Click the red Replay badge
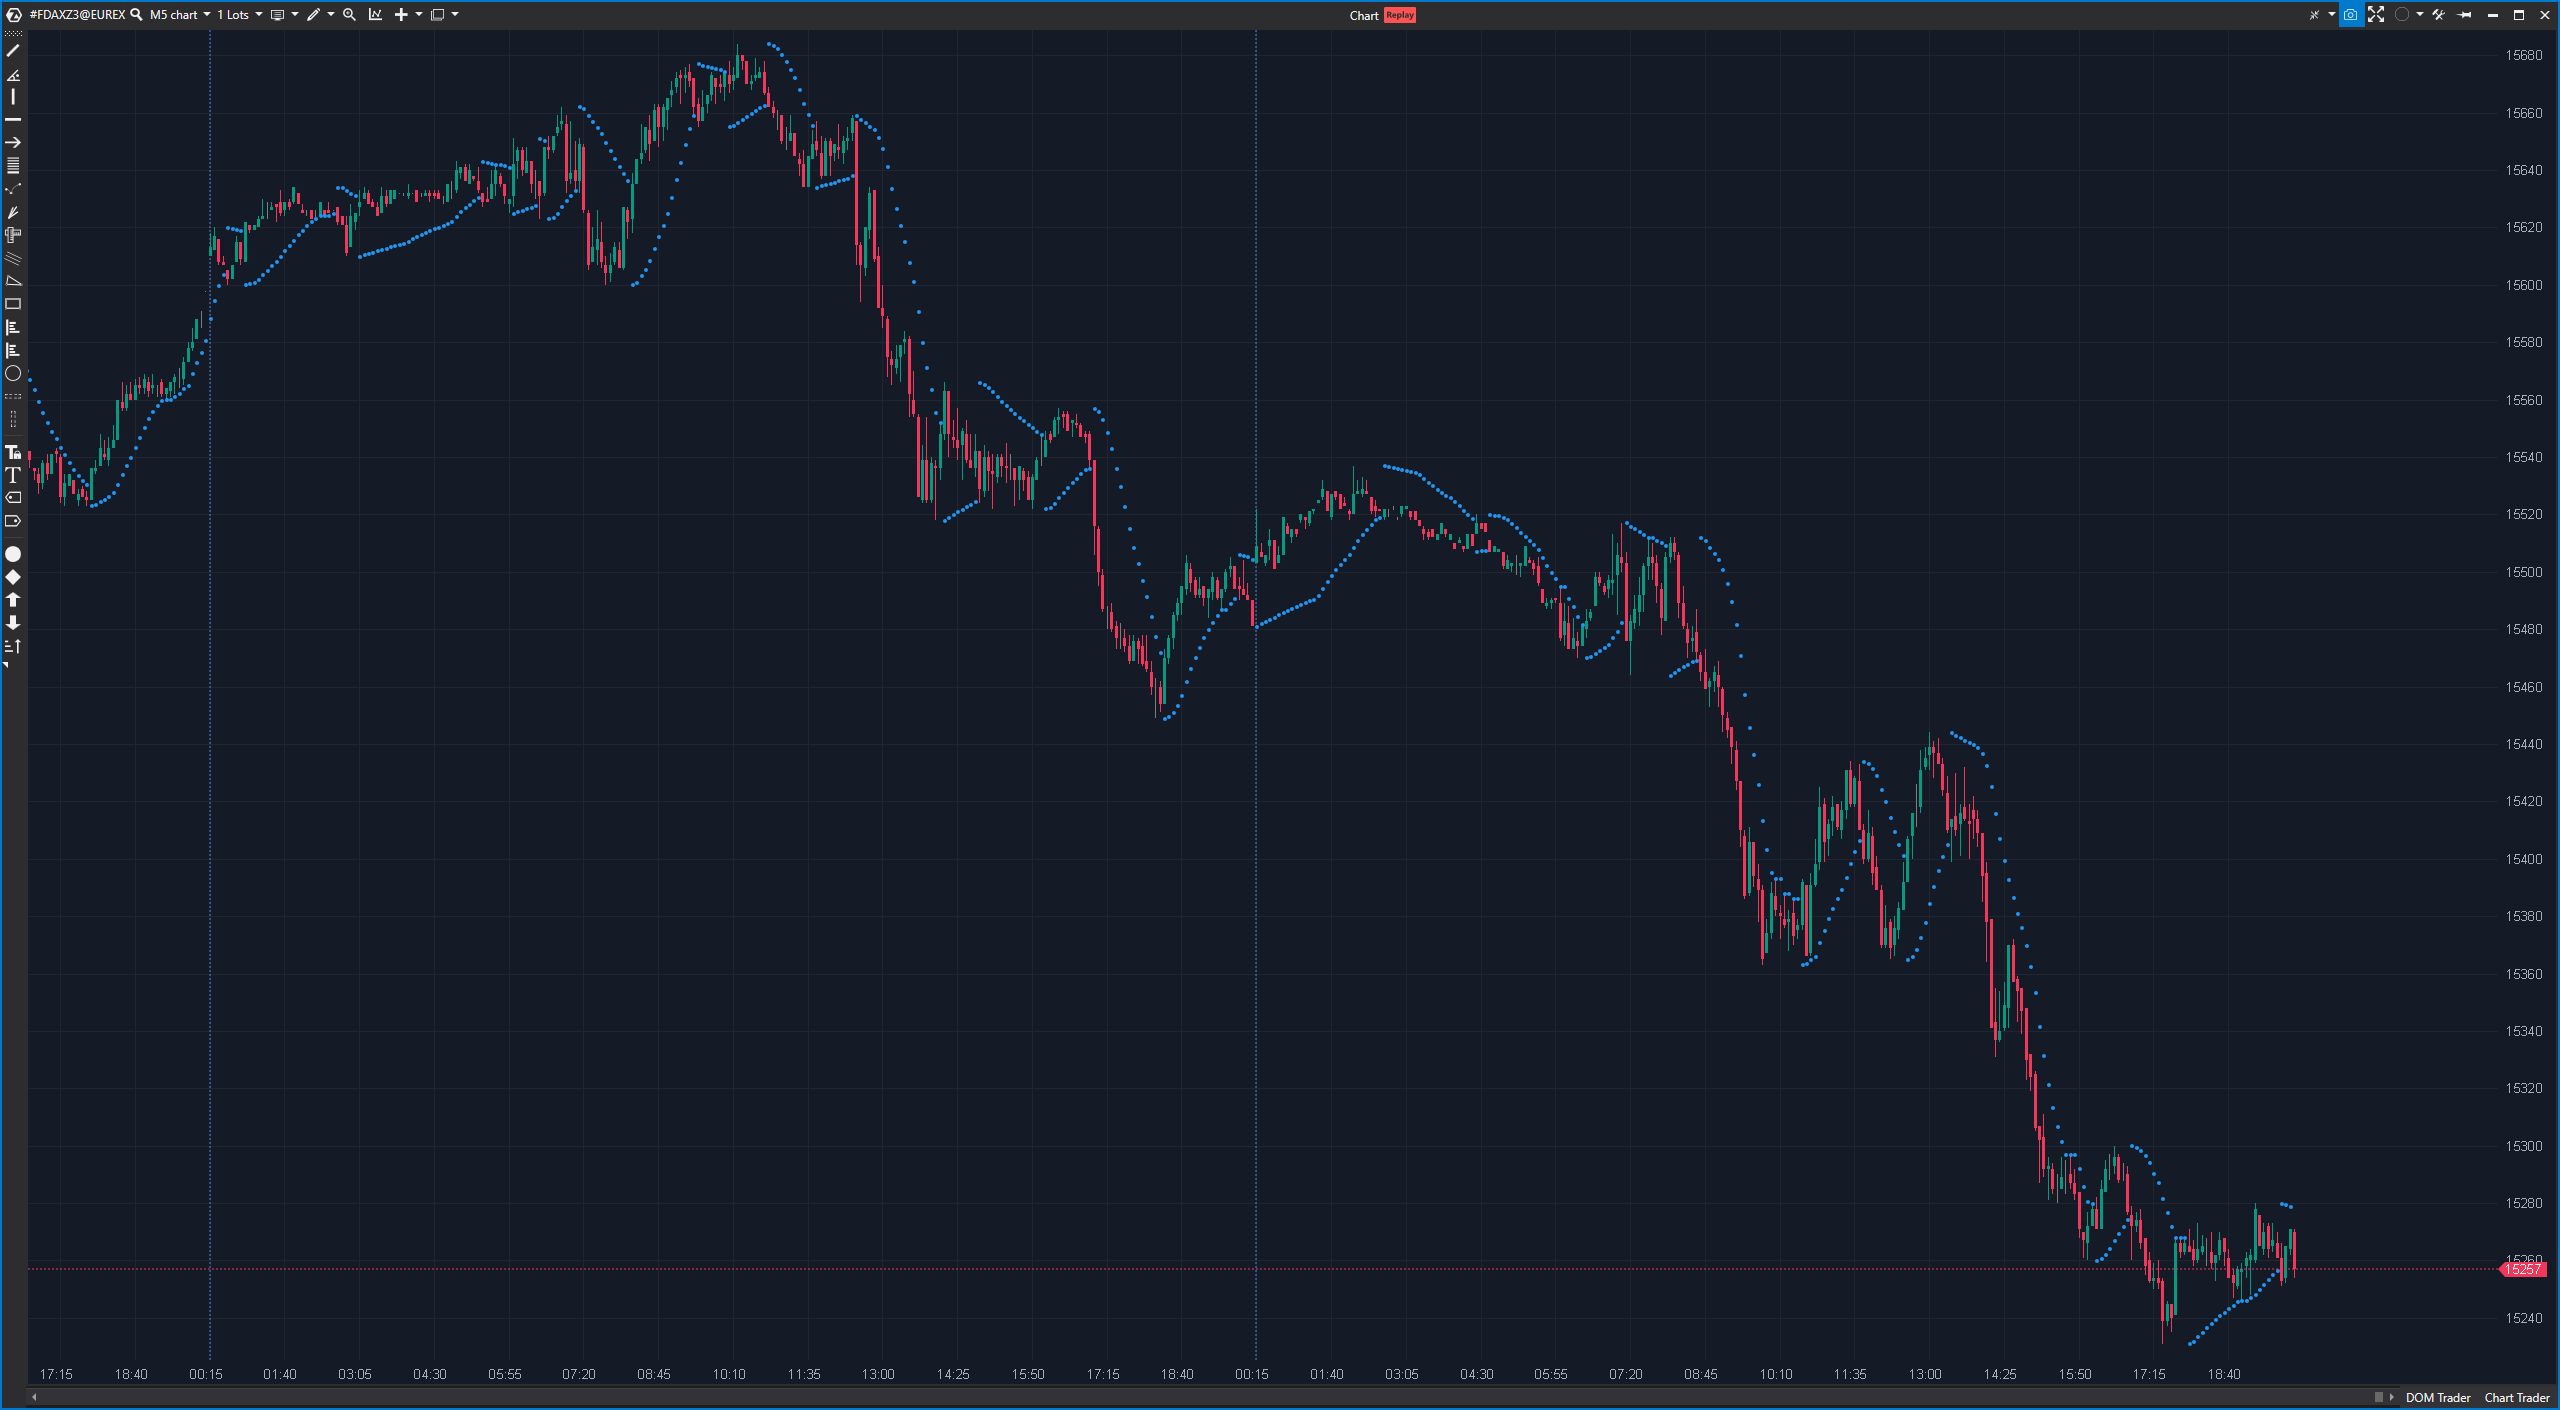This screenshot has height=1410, width=2560. tap(1400, 15)
